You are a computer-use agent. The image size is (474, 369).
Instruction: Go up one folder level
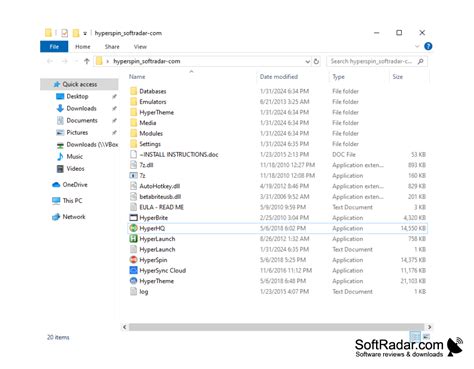point(87,61)
